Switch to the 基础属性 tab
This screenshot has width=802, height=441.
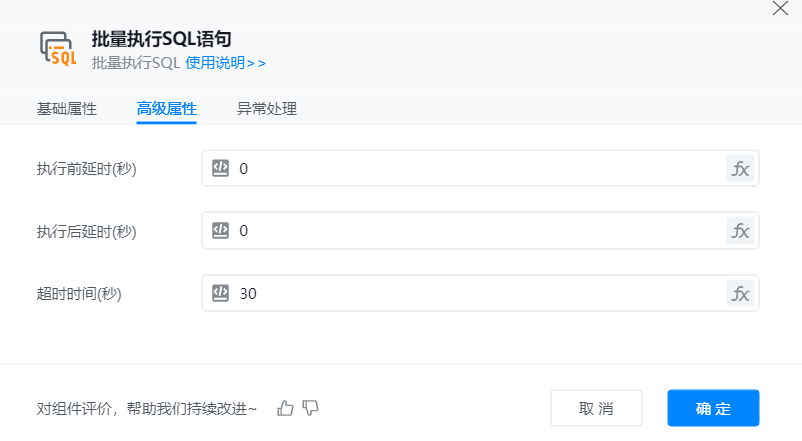pyautogui.click(x=67, y=109)
